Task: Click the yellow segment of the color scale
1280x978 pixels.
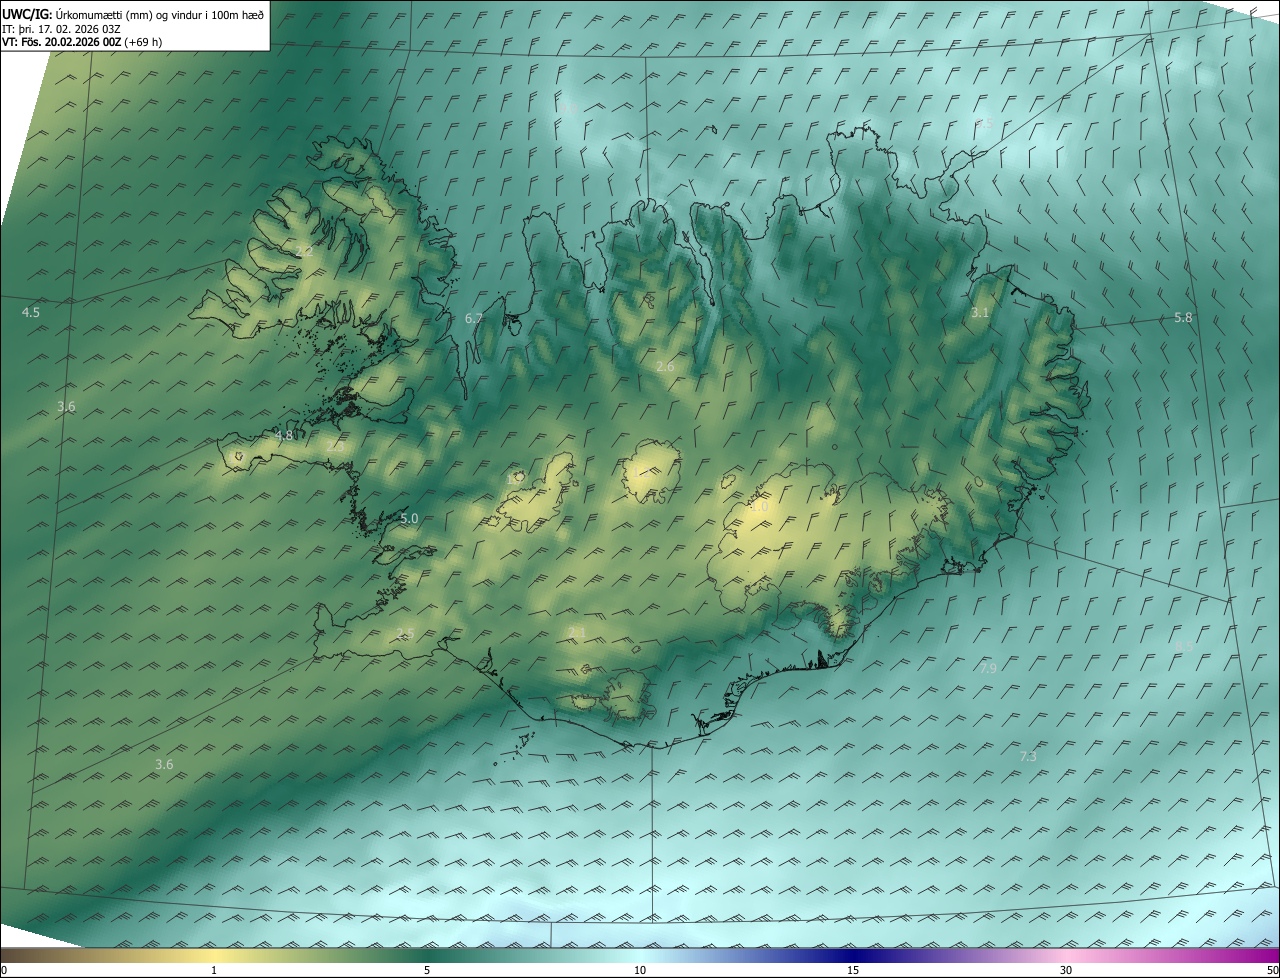Action: pos(214,955)
